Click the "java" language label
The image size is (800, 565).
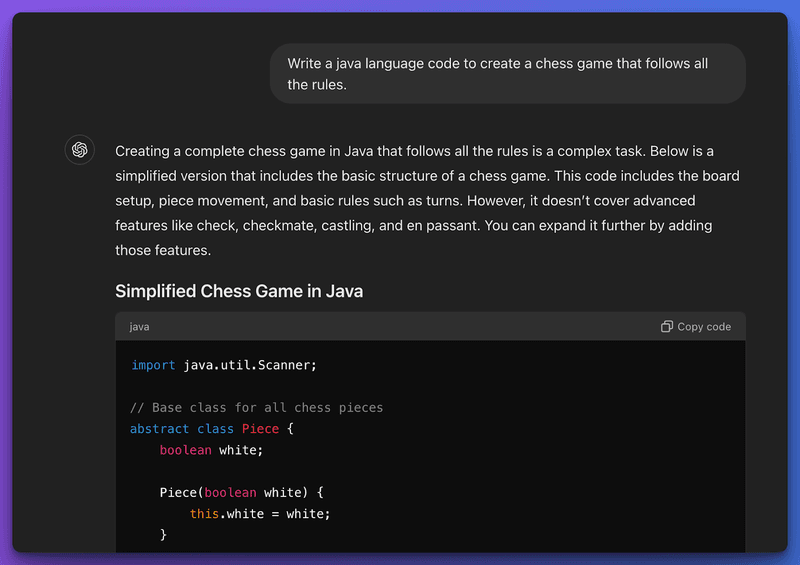pyautogui.click(x=139, y=327)
